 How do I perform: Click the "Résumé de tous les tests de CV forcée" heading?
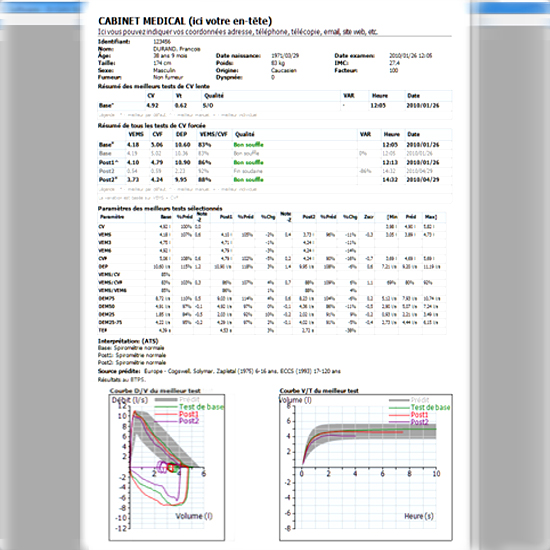[152, 126]
